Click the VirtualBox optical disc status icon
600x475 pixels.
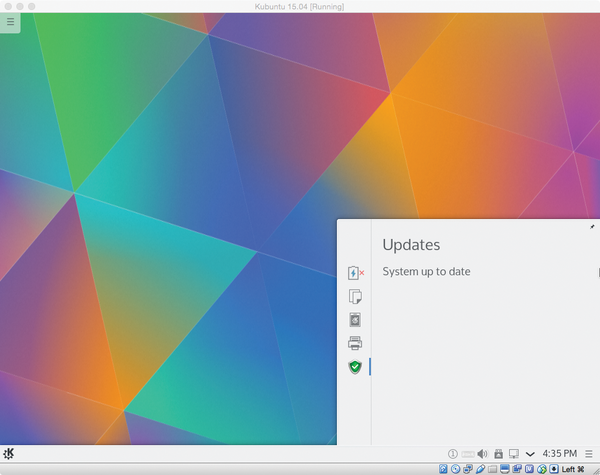[455, 469]
